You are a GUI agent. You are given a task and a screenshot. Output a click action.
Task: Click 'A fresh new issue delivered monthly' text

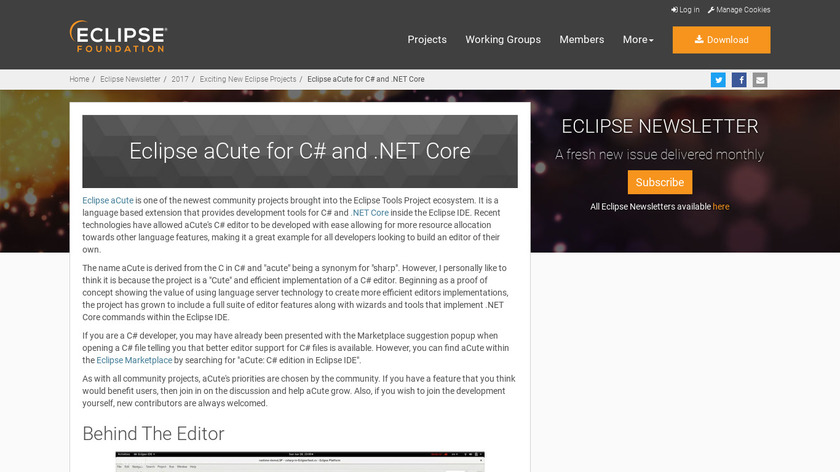pos(660,154)
